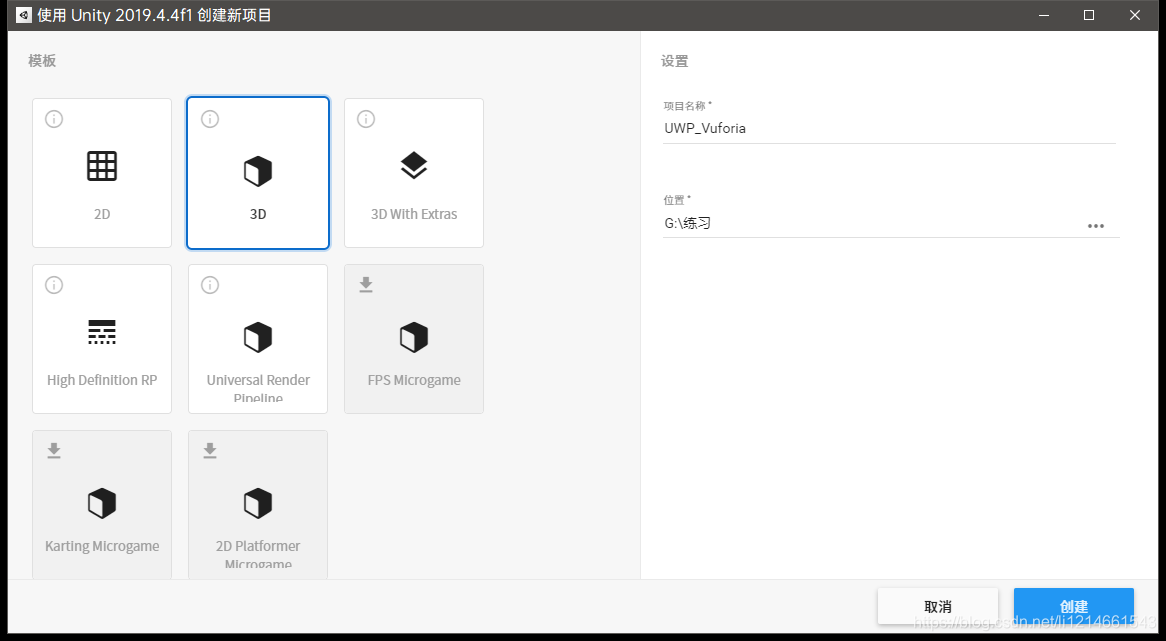
Task: Select the 2D template label
Action: [102, 214]
